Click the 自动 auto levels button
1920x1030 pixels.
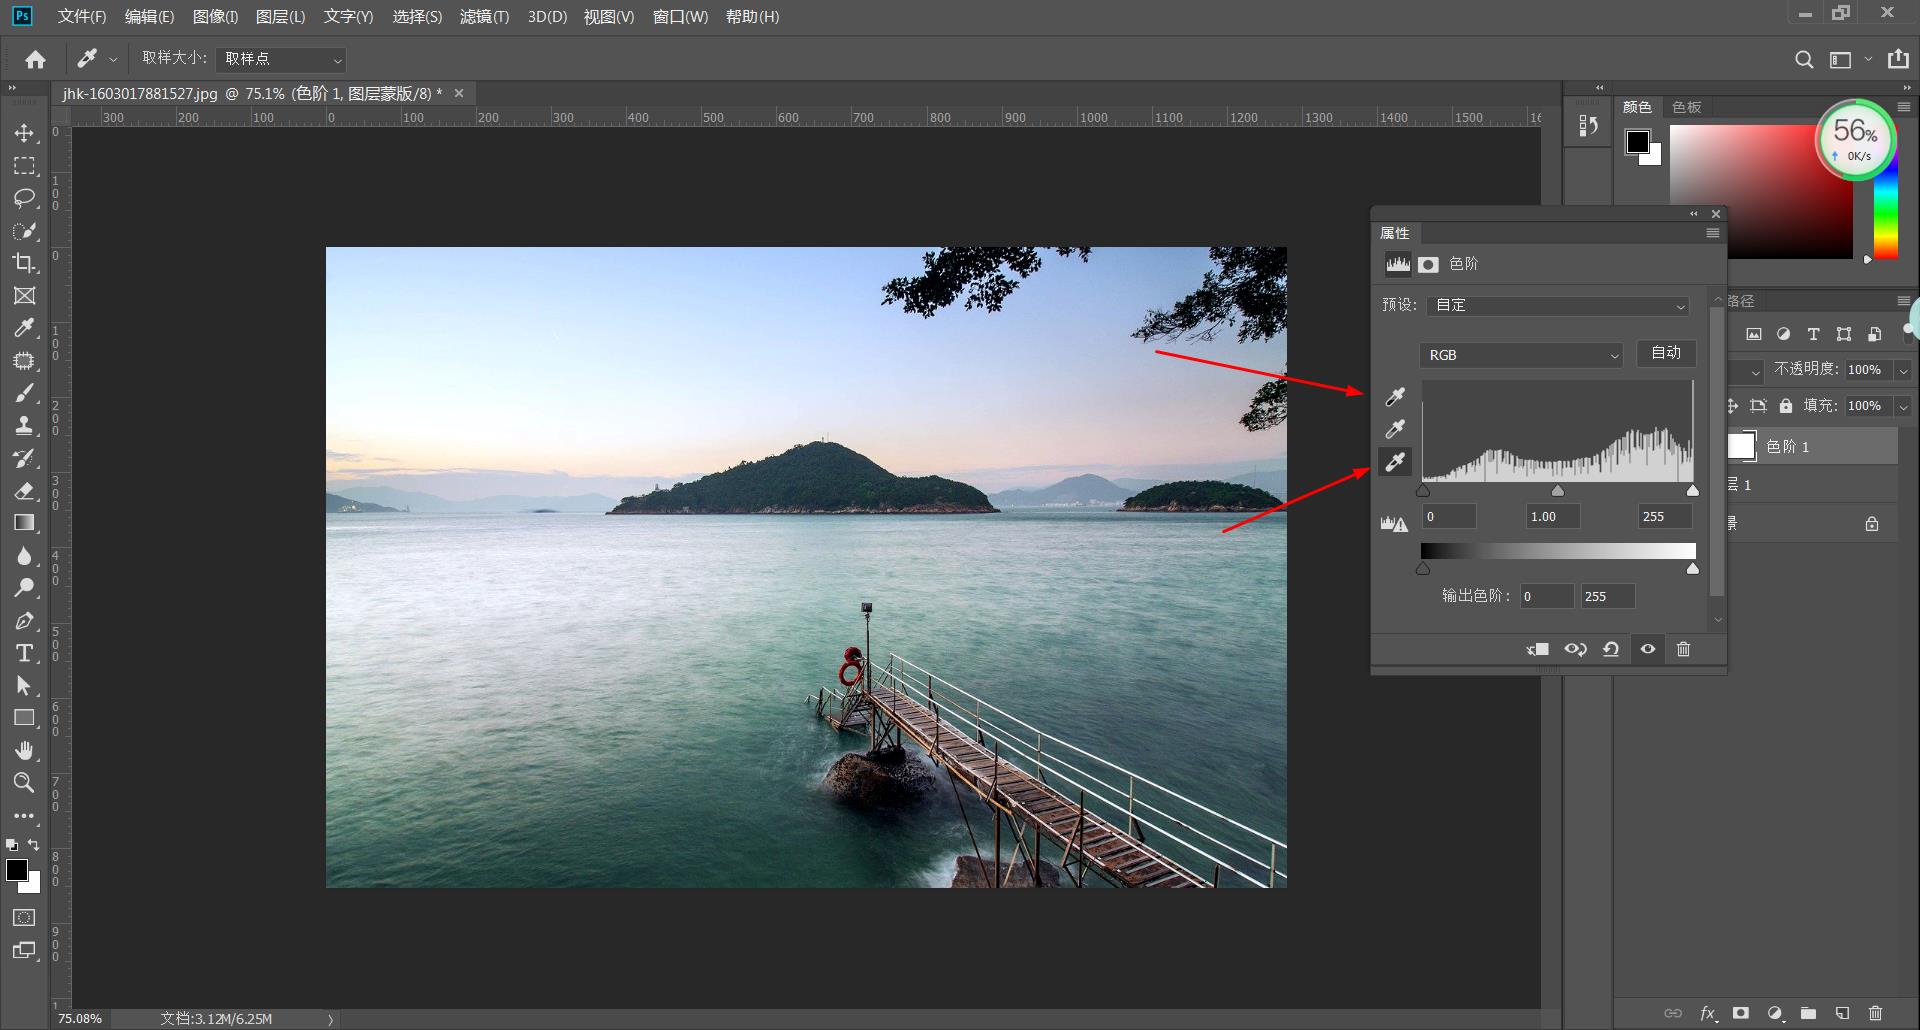[1666, 353]
